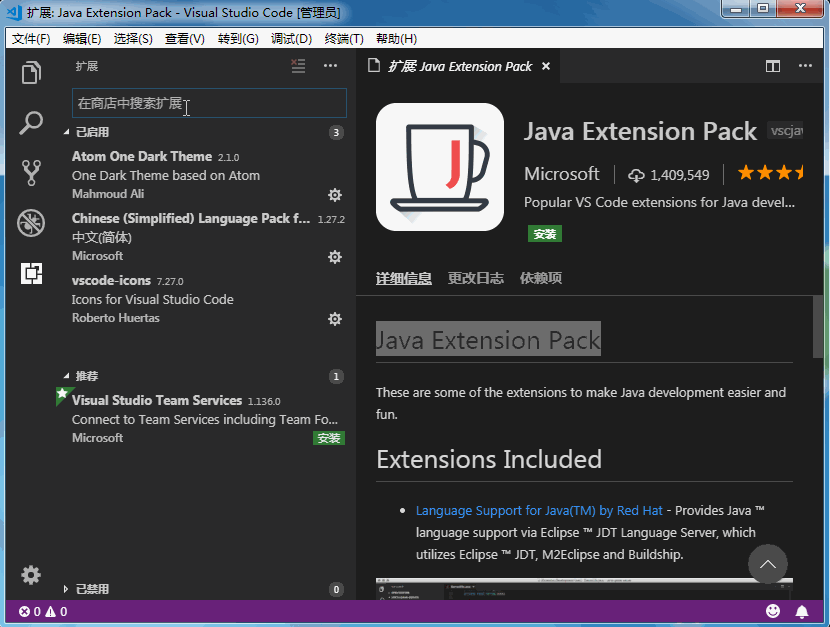Click the Microsoft publisher name in header
This screenshot has width=830, height=627.
tap(562, 174)
